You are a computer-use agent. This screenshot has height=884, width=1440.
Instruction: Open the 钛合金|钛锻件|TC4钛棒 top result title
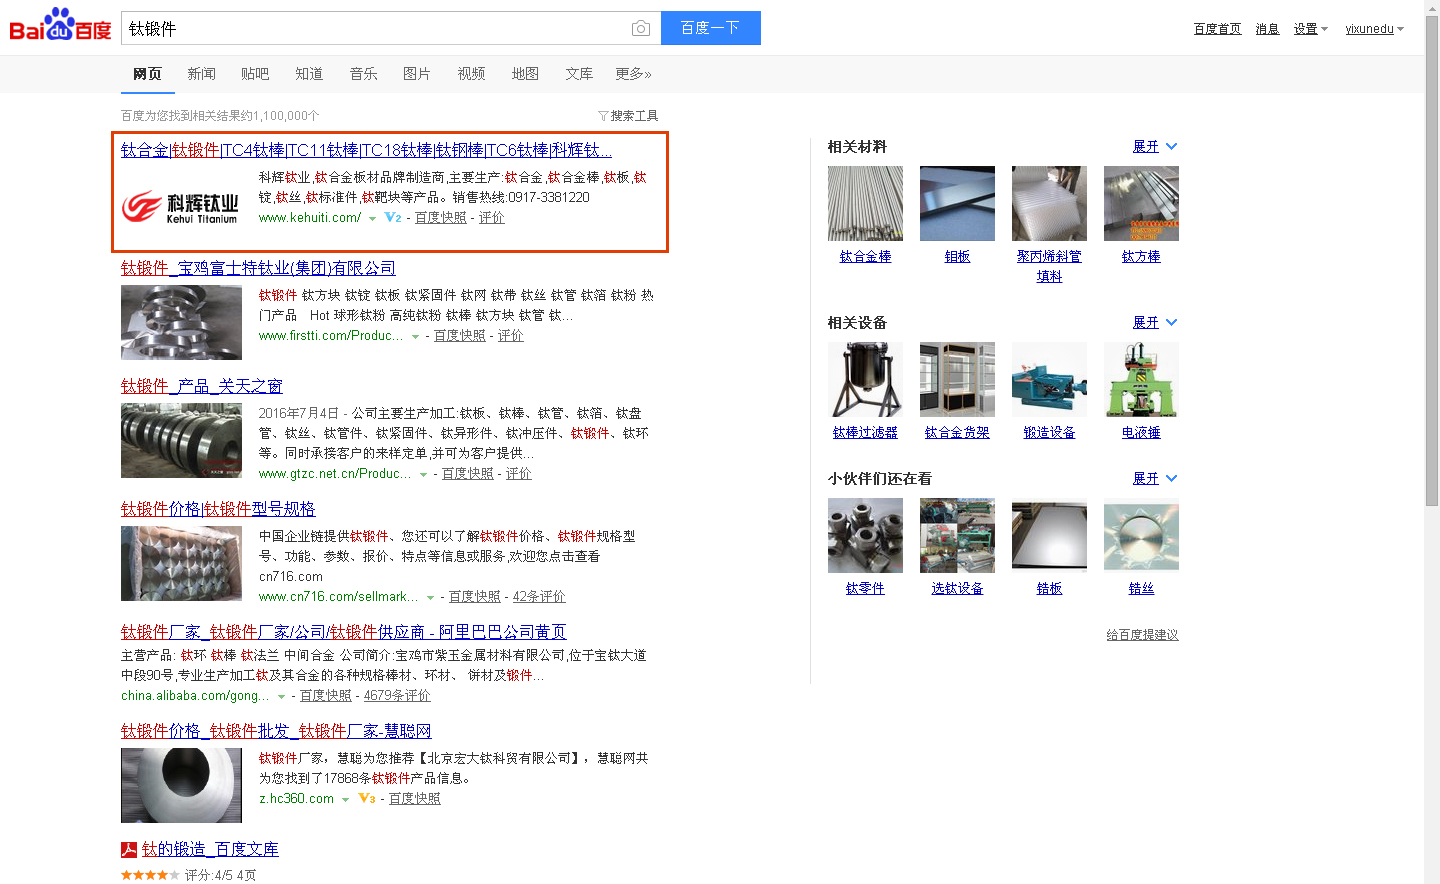(366, 150)
